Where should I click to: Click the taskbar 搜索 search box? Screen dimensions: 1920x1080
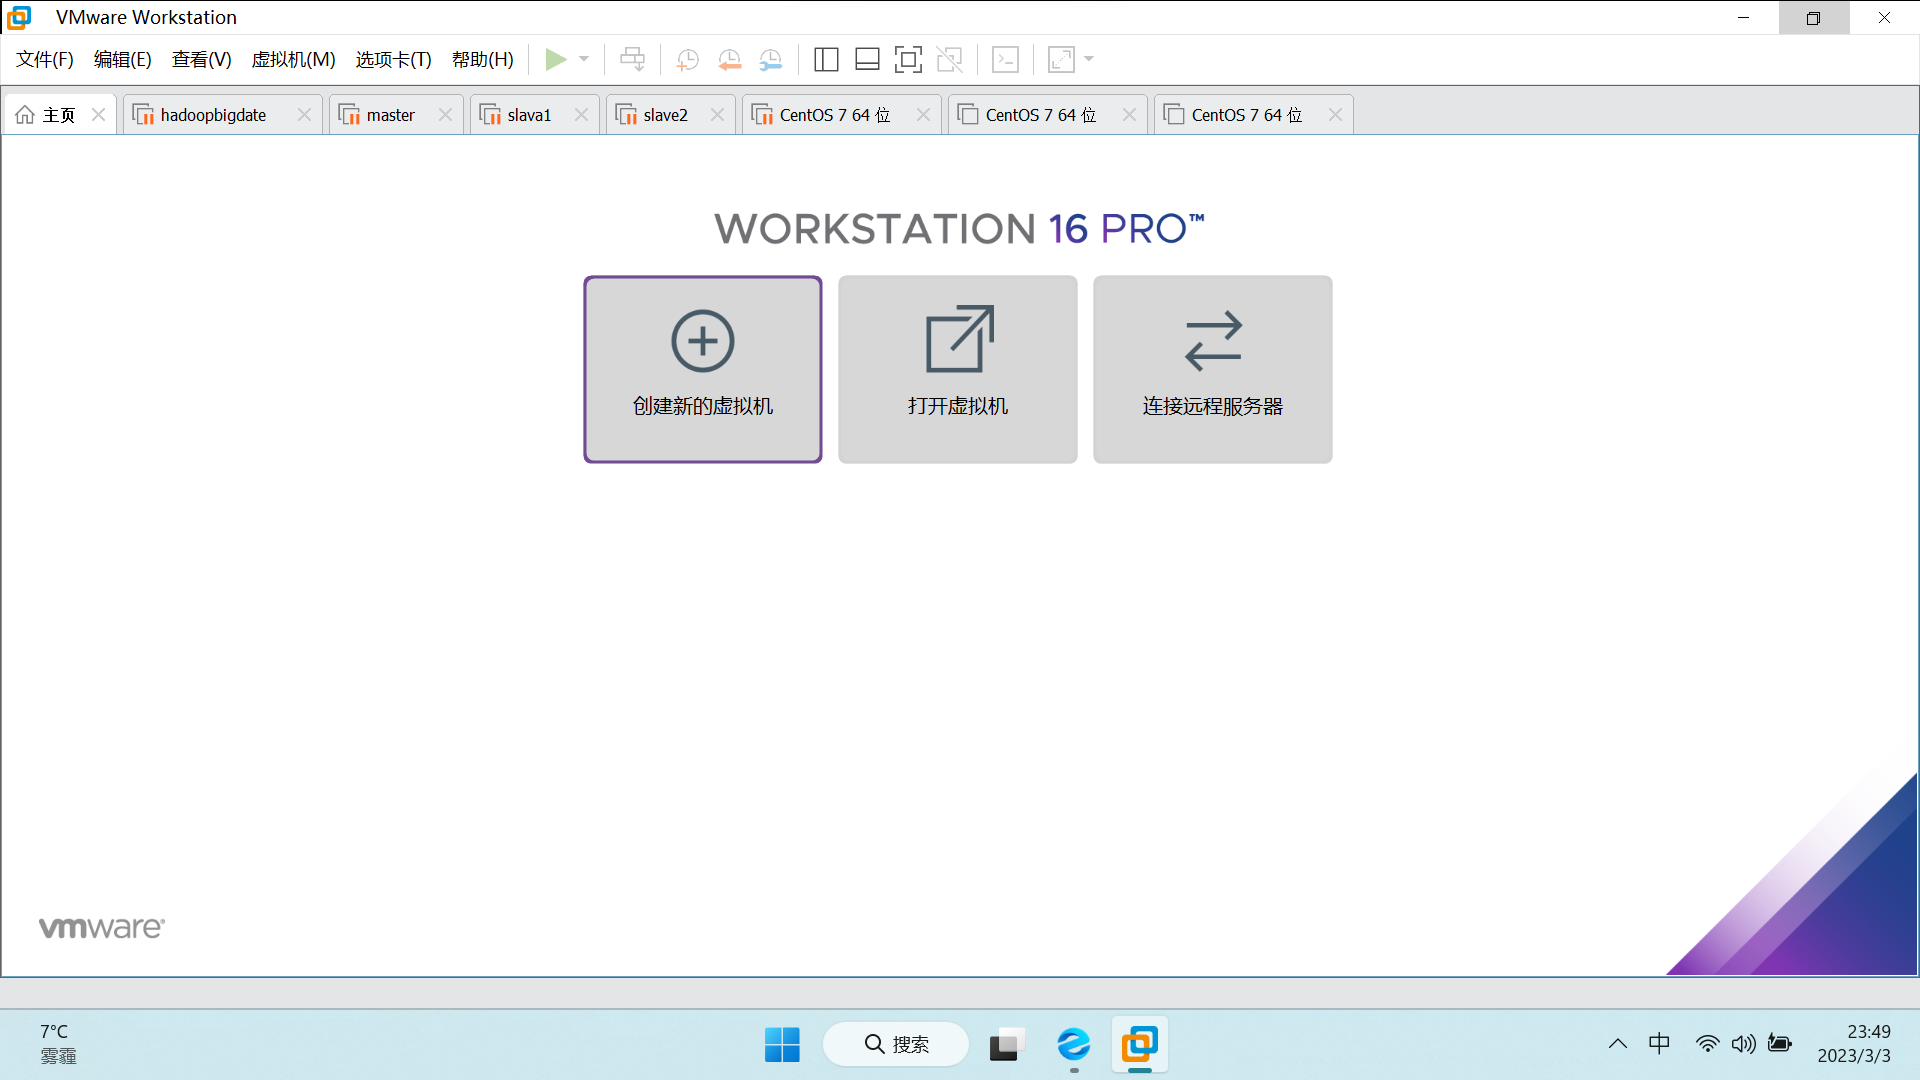896,1045
